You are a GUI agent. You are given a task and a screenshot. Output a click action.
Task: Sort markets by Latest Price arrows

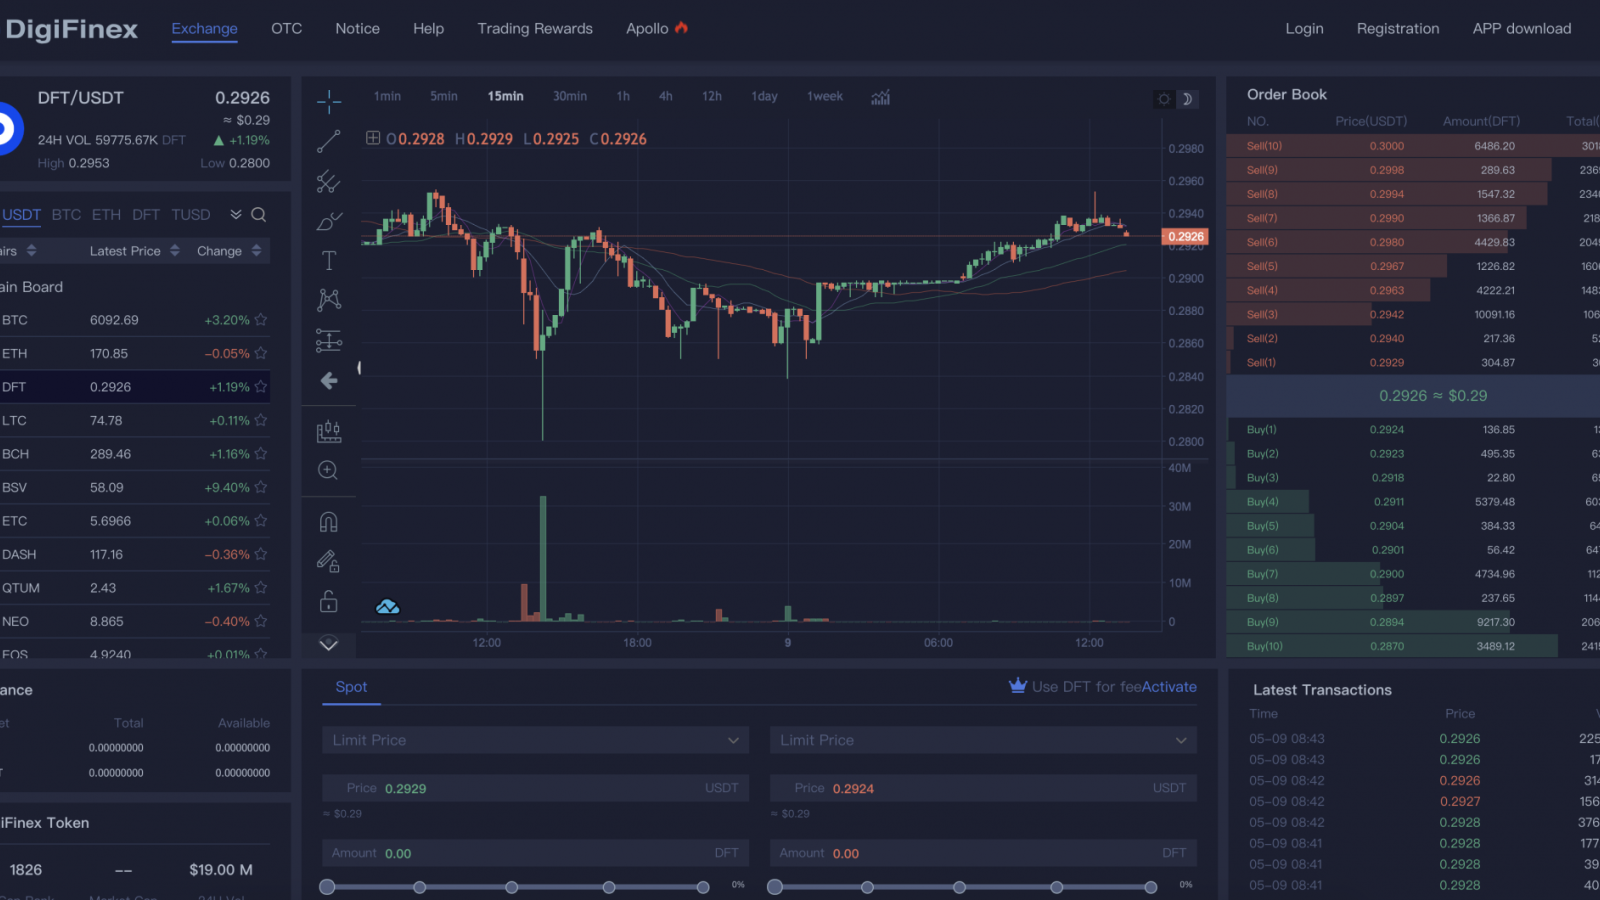pos(175,250)
